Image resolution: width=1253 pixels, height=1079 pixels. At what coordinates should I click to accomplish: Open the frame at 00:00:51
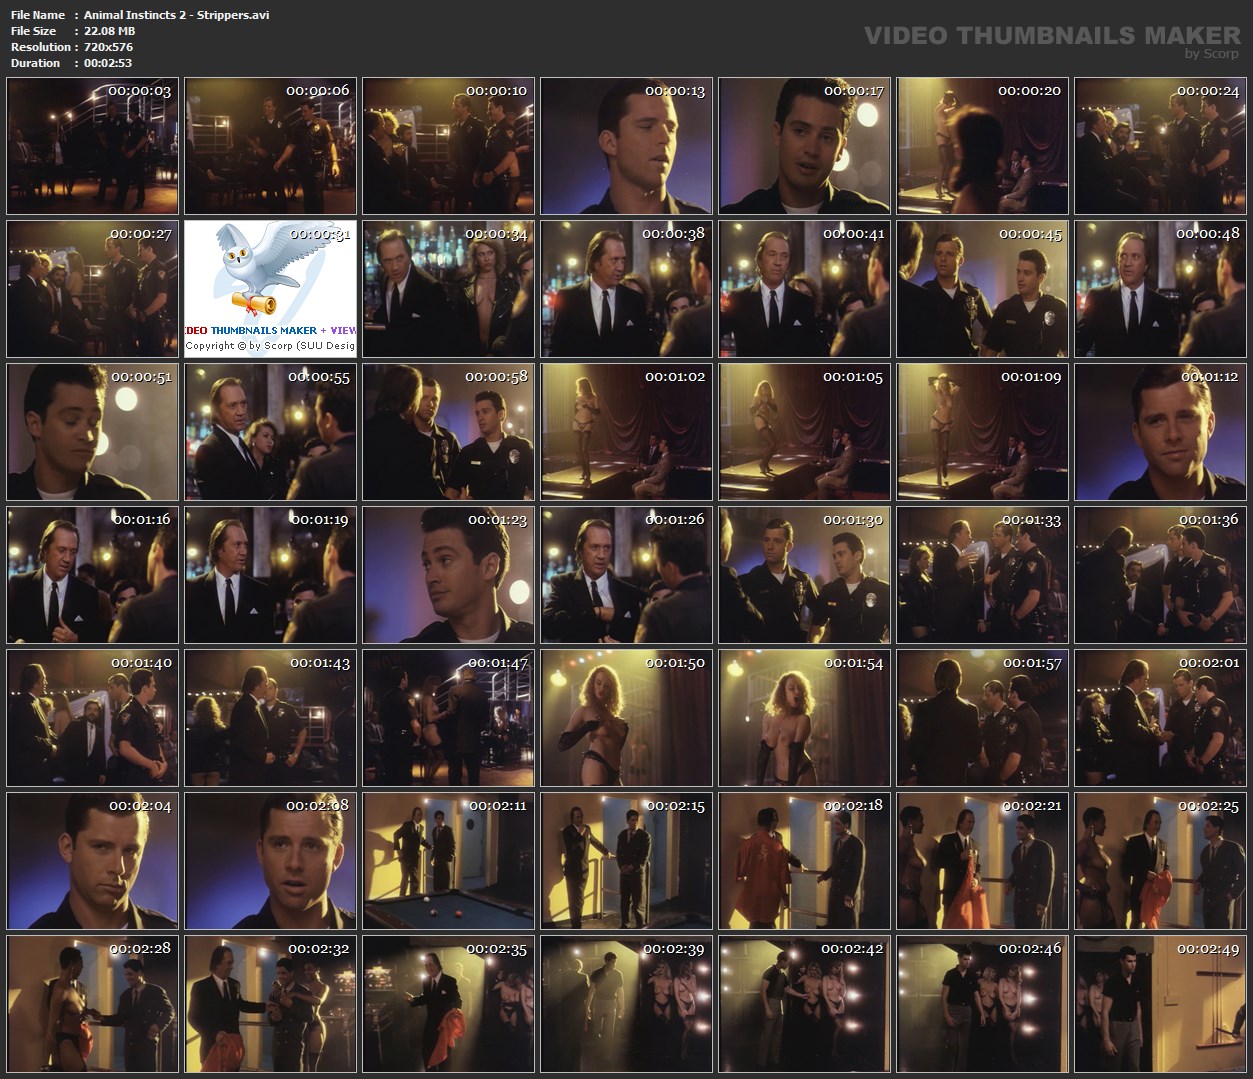(93, 432)
